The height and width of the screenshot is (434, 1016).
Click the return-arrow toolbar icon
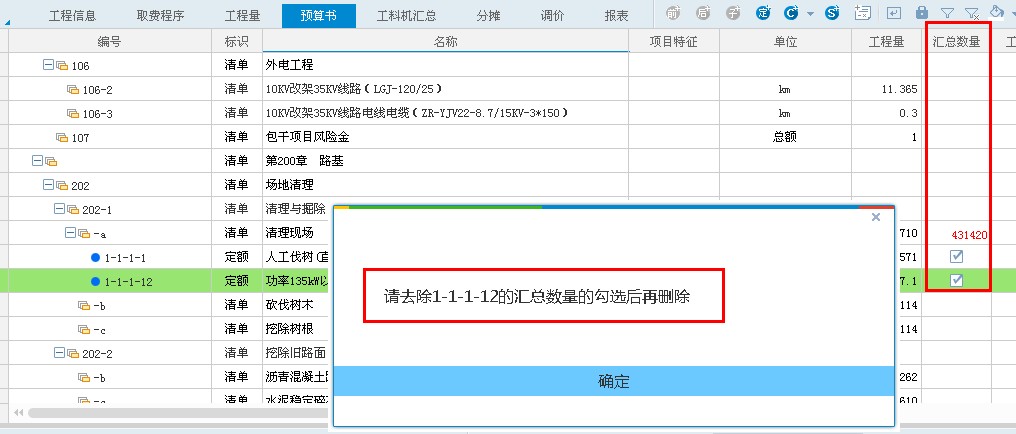894,13
